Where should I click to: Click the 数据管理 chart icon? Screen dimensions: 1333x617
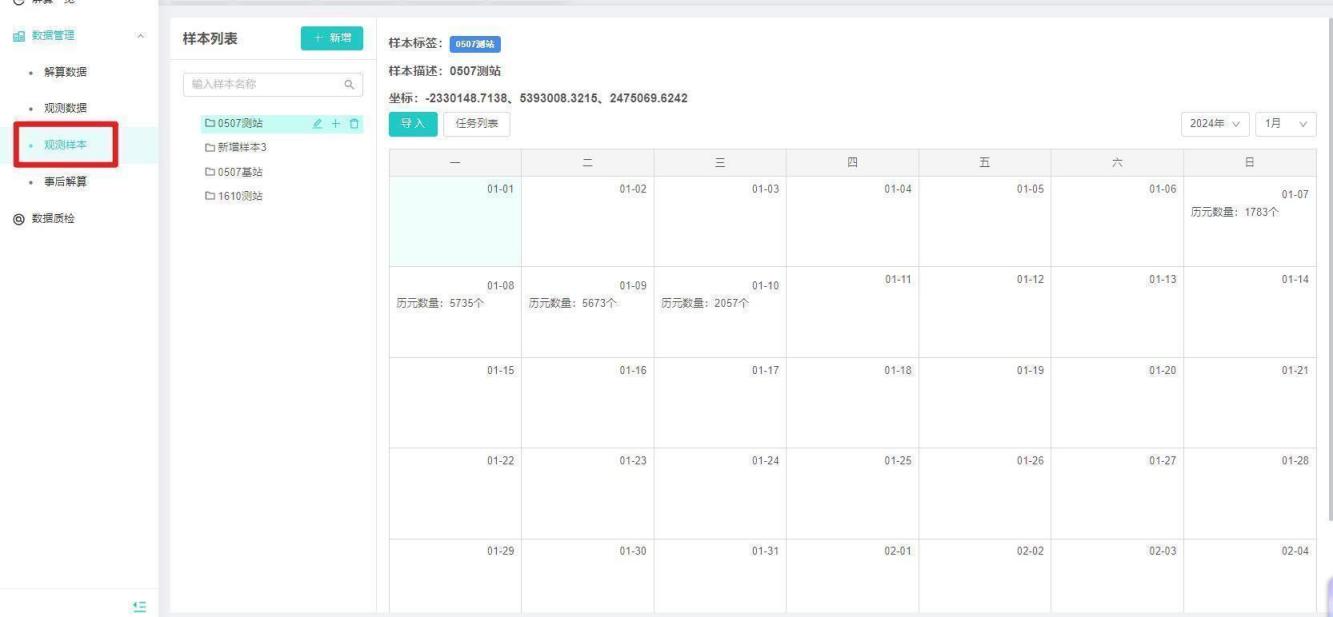(18, 36)
